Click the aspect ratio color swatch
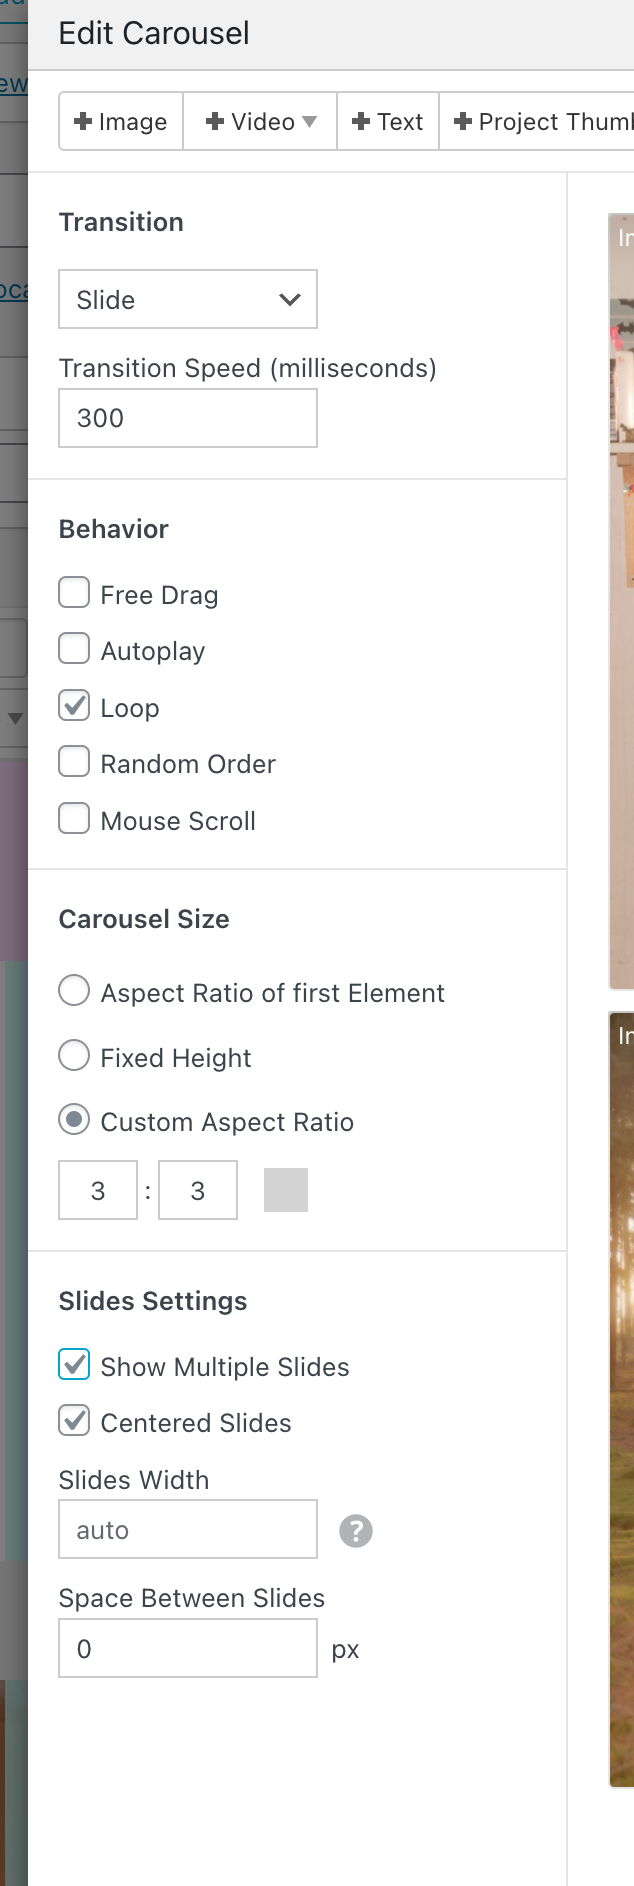This screenshot has width=634, height=1886. tap(286, 1189)
